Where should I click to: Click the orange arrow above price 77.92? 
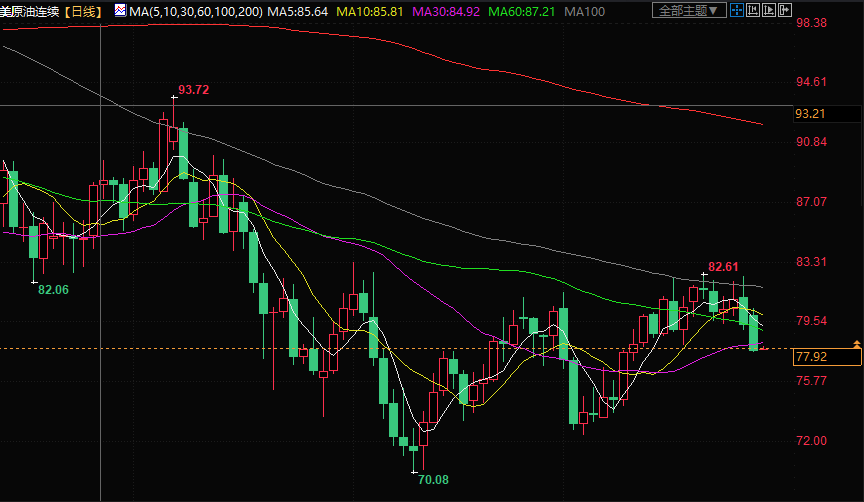(x=856, y=344)
